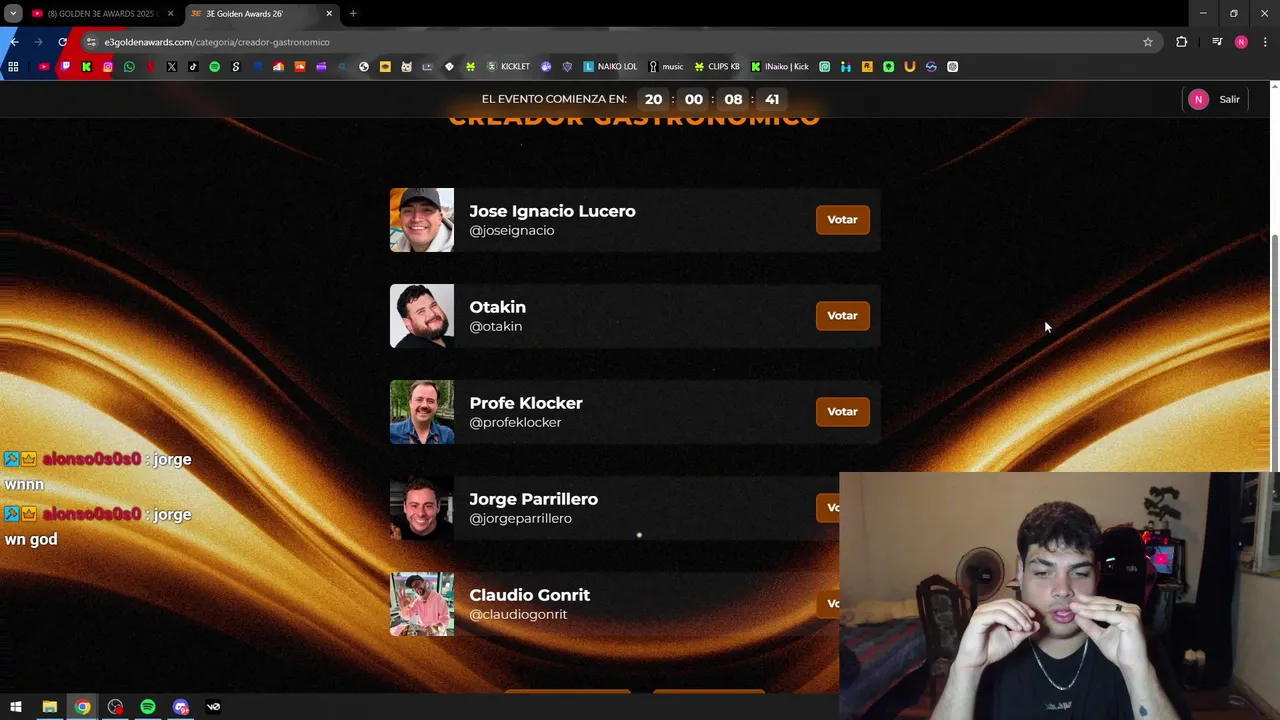The image size is (1280, 720).
Task: View site information icon in address bar
Action: (91, 42)
